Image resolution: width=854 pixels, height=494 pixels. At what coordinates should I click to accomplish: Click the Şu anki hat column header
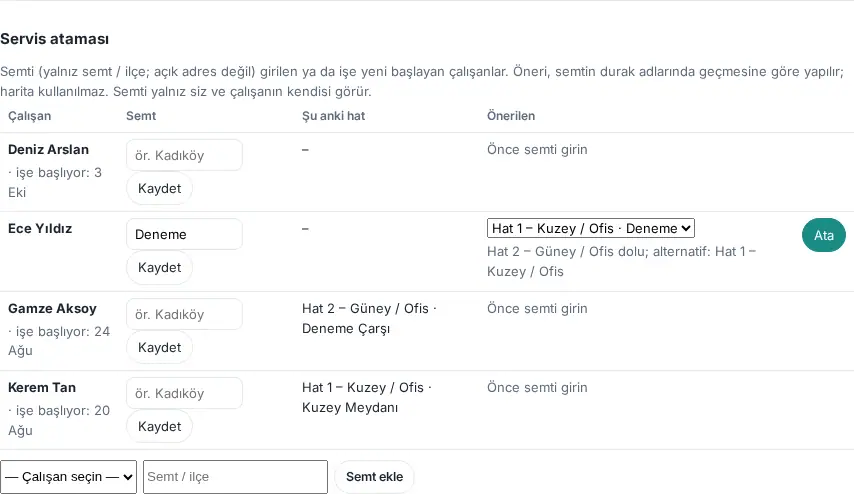click(333, 116)
